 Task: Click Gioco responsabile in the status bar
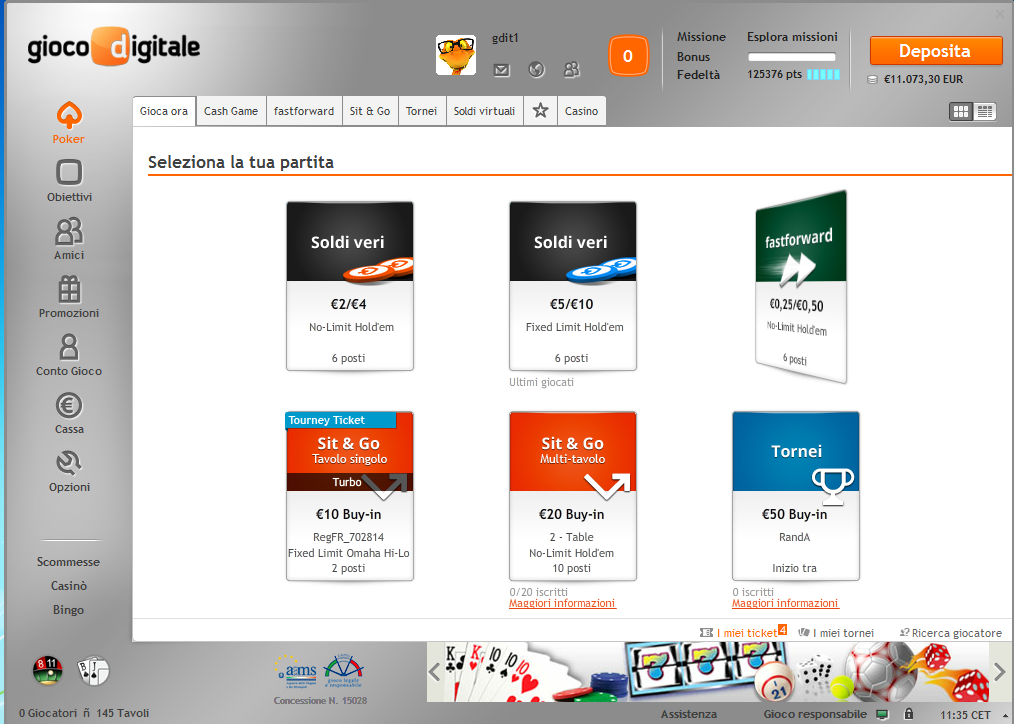815,714
